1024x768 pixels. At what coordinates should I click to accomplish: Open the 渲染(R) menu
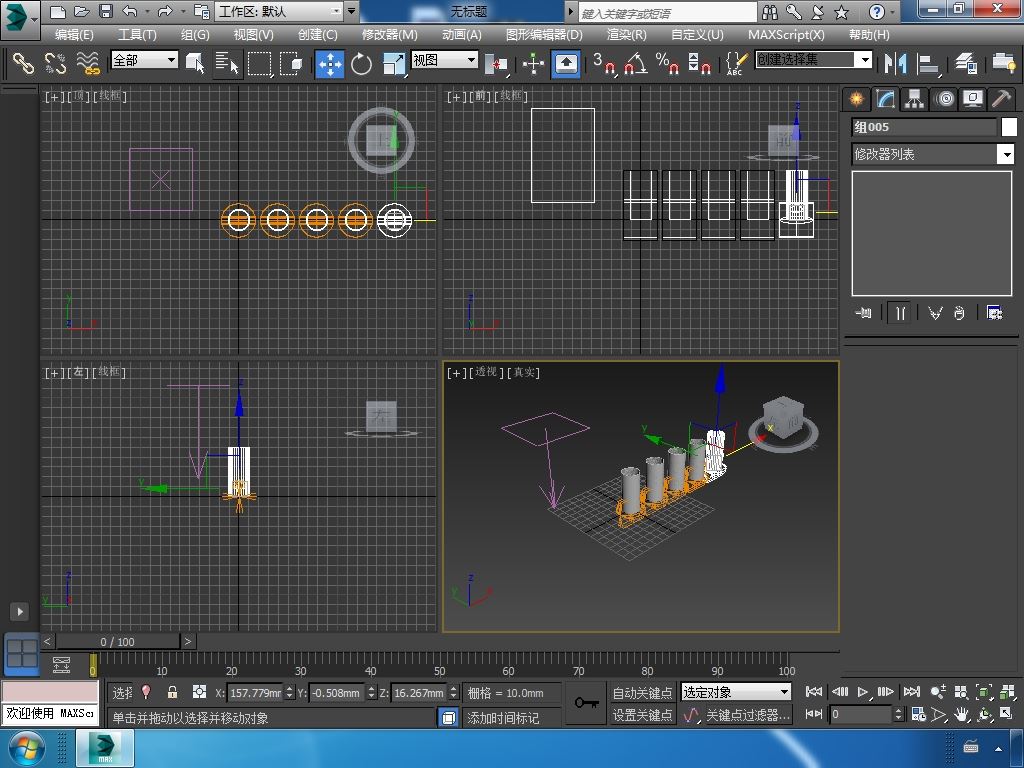click(626, 34)
